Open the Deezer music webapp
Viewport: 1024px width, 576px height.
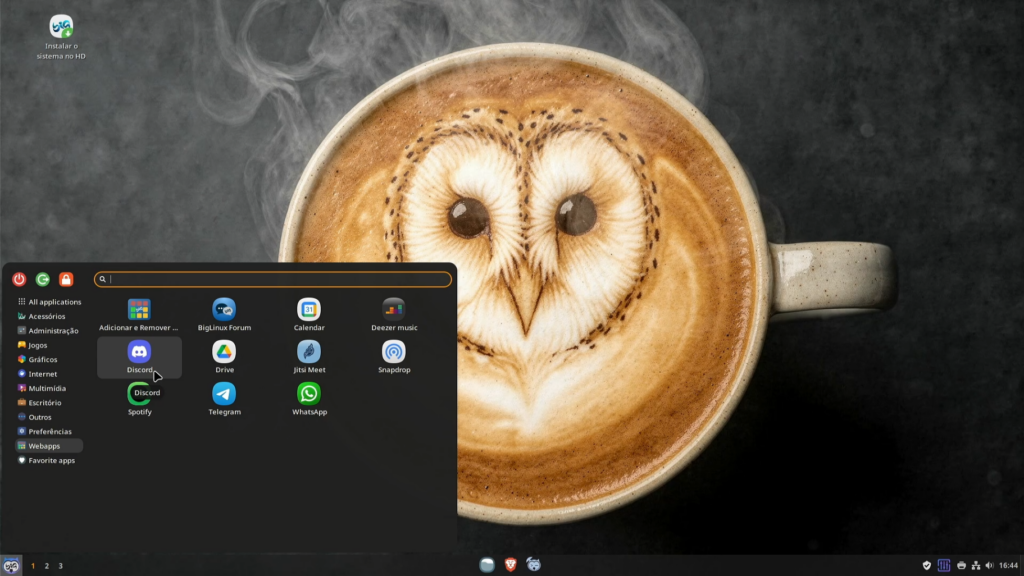click(x=394, y=310)
